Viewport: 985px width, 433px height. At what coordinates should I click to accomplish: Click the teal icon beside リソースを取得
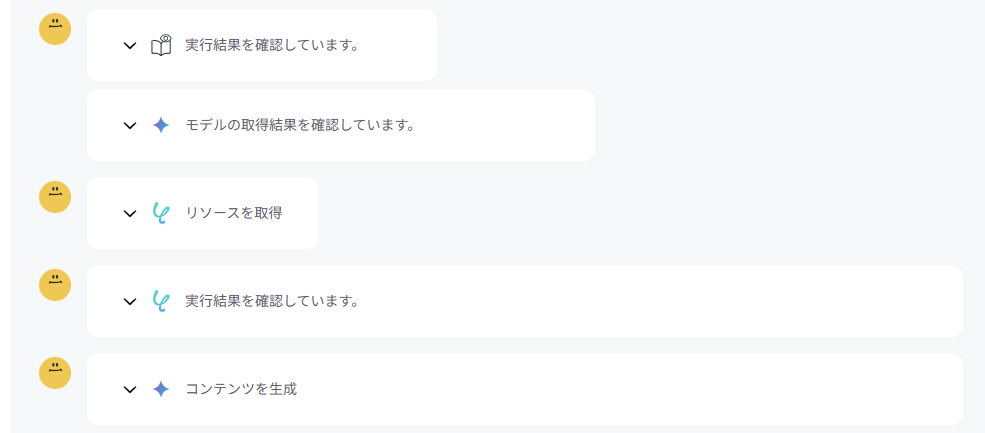[161, 213]
